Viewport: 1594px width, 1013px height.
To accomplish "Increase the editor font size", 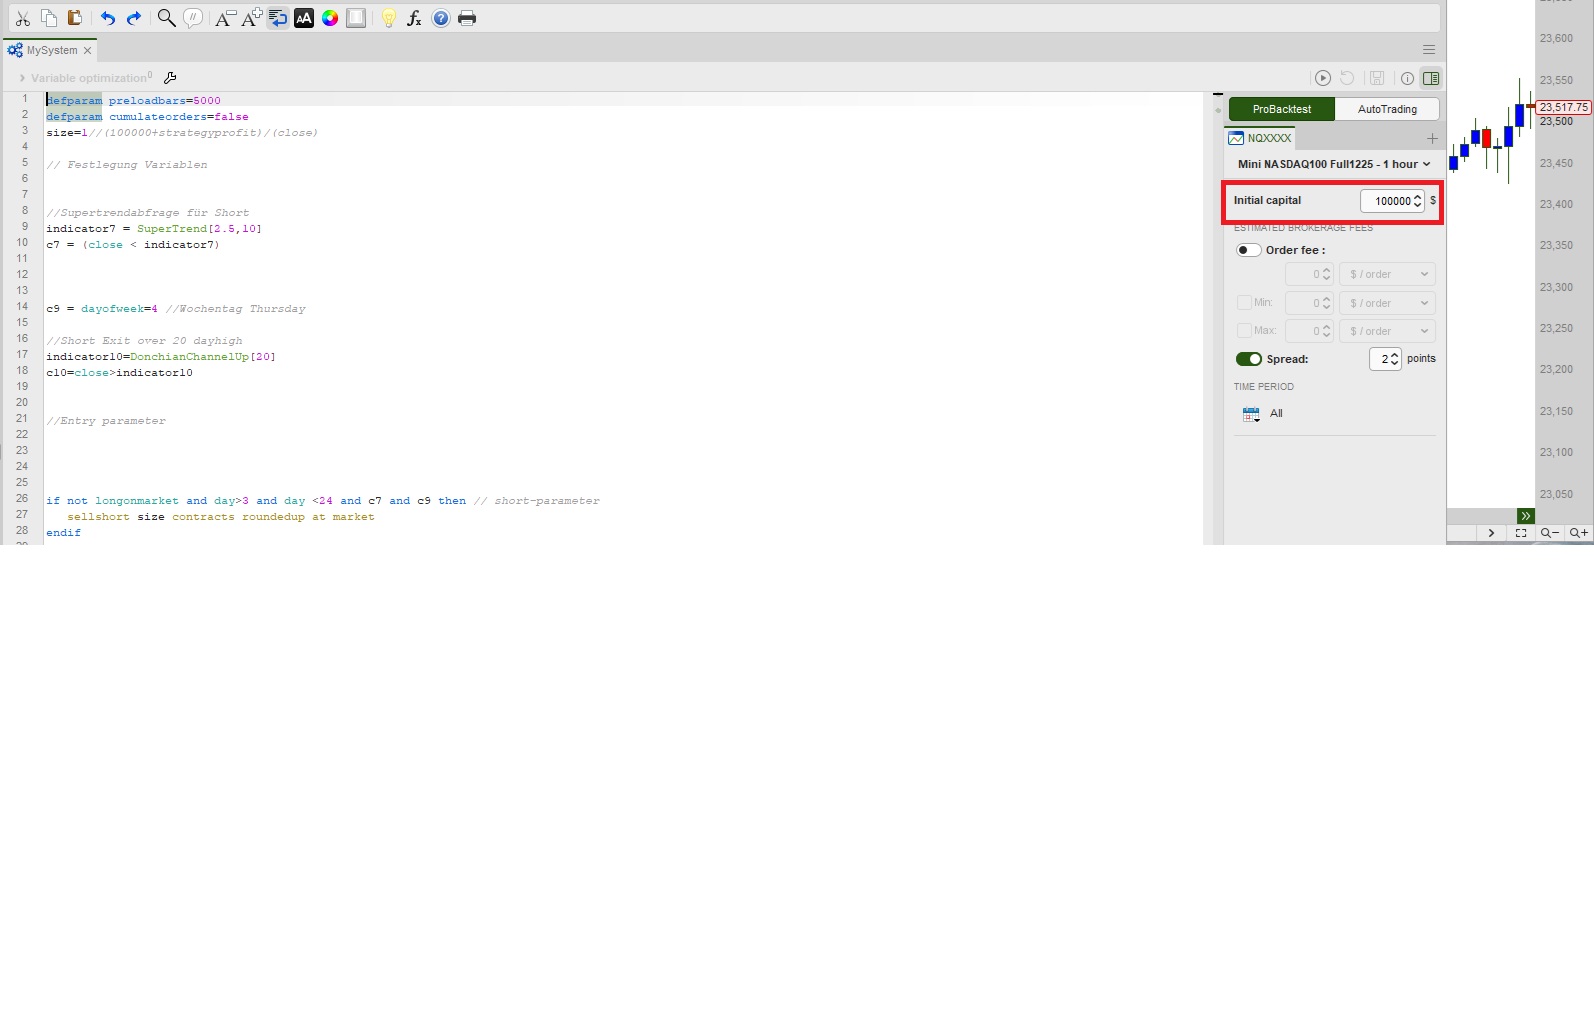I will (x=252, y=18).
